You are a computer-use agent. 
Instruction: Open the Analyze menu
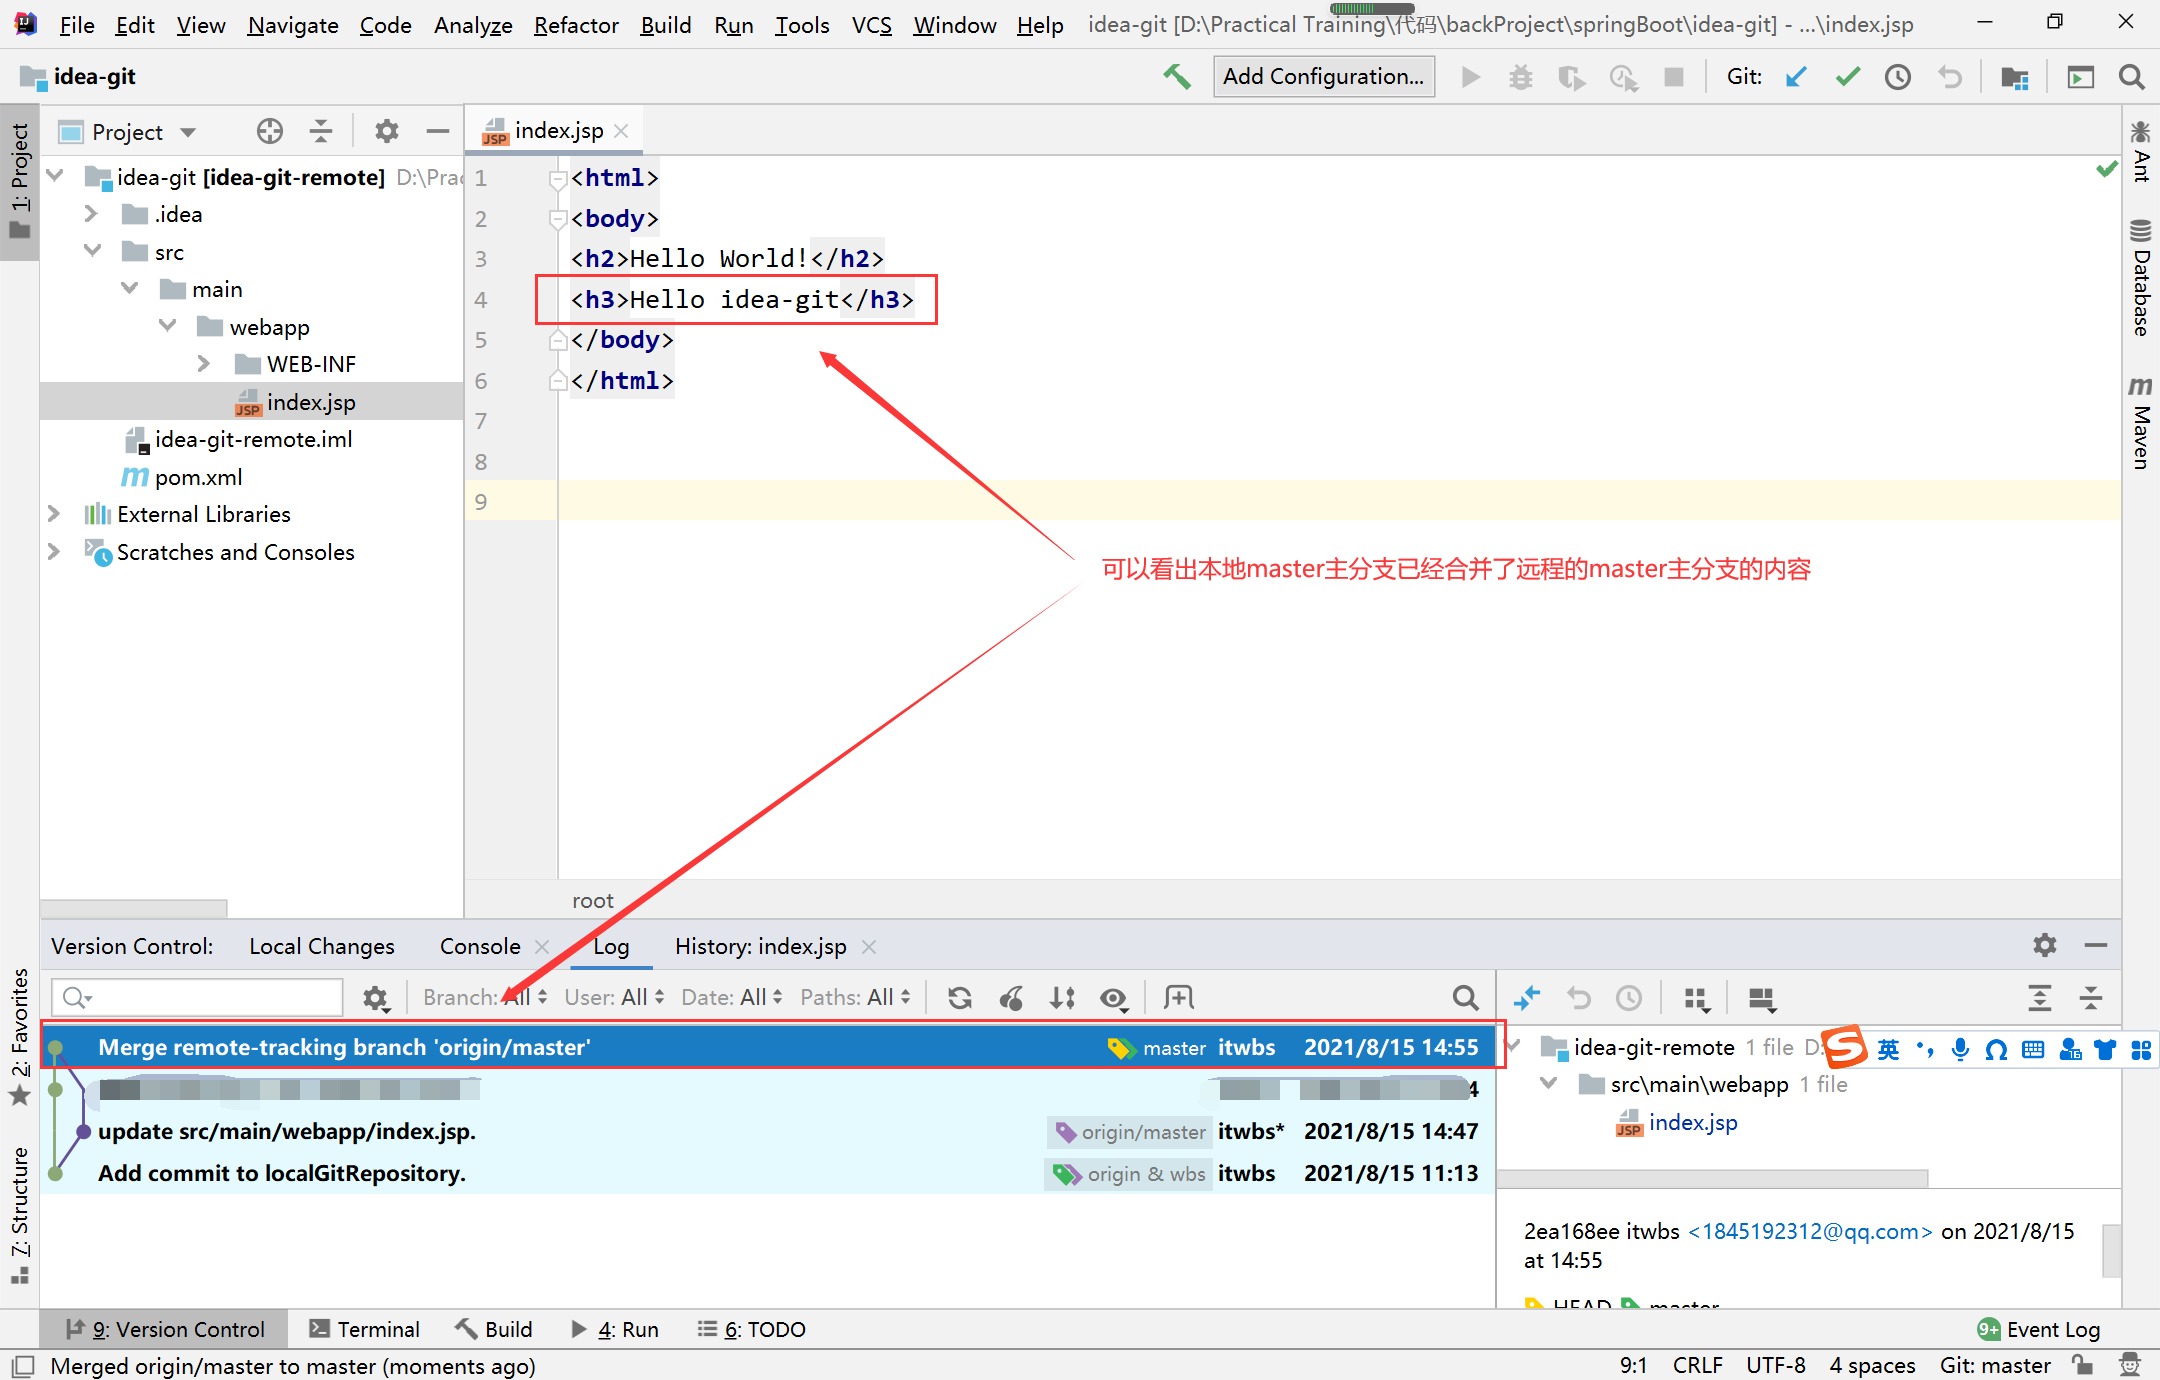tap(473, 25)
